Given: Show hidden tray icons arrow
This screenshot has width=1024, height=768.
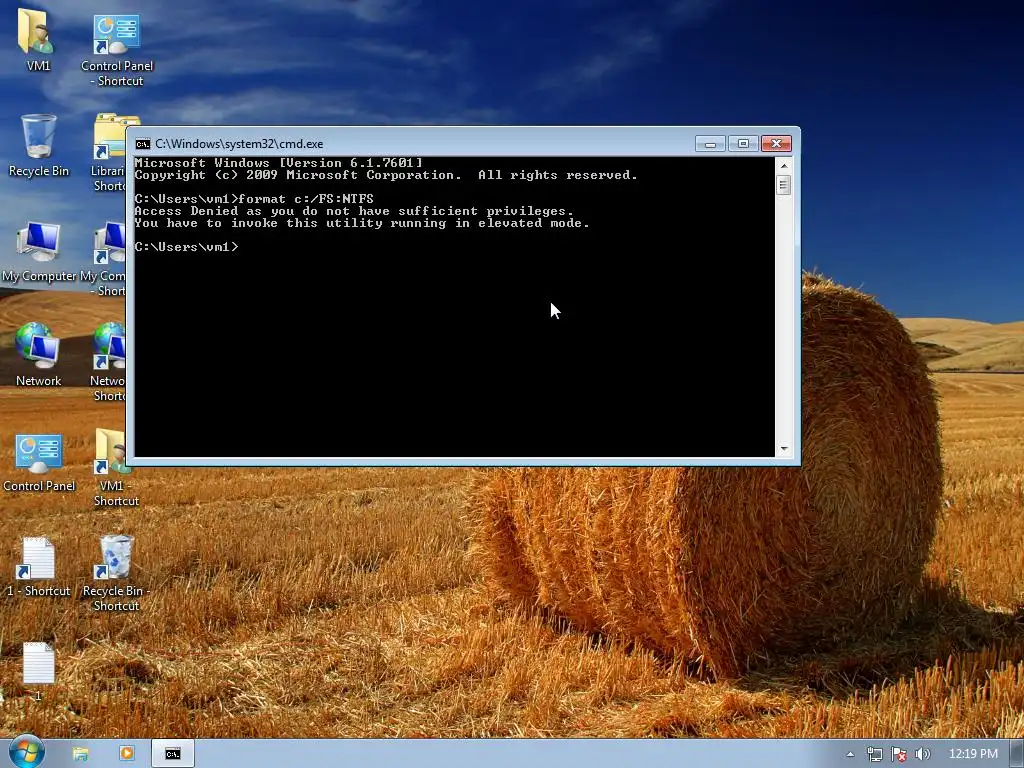Looking at the screenshot, I should [x=850, y=754].
